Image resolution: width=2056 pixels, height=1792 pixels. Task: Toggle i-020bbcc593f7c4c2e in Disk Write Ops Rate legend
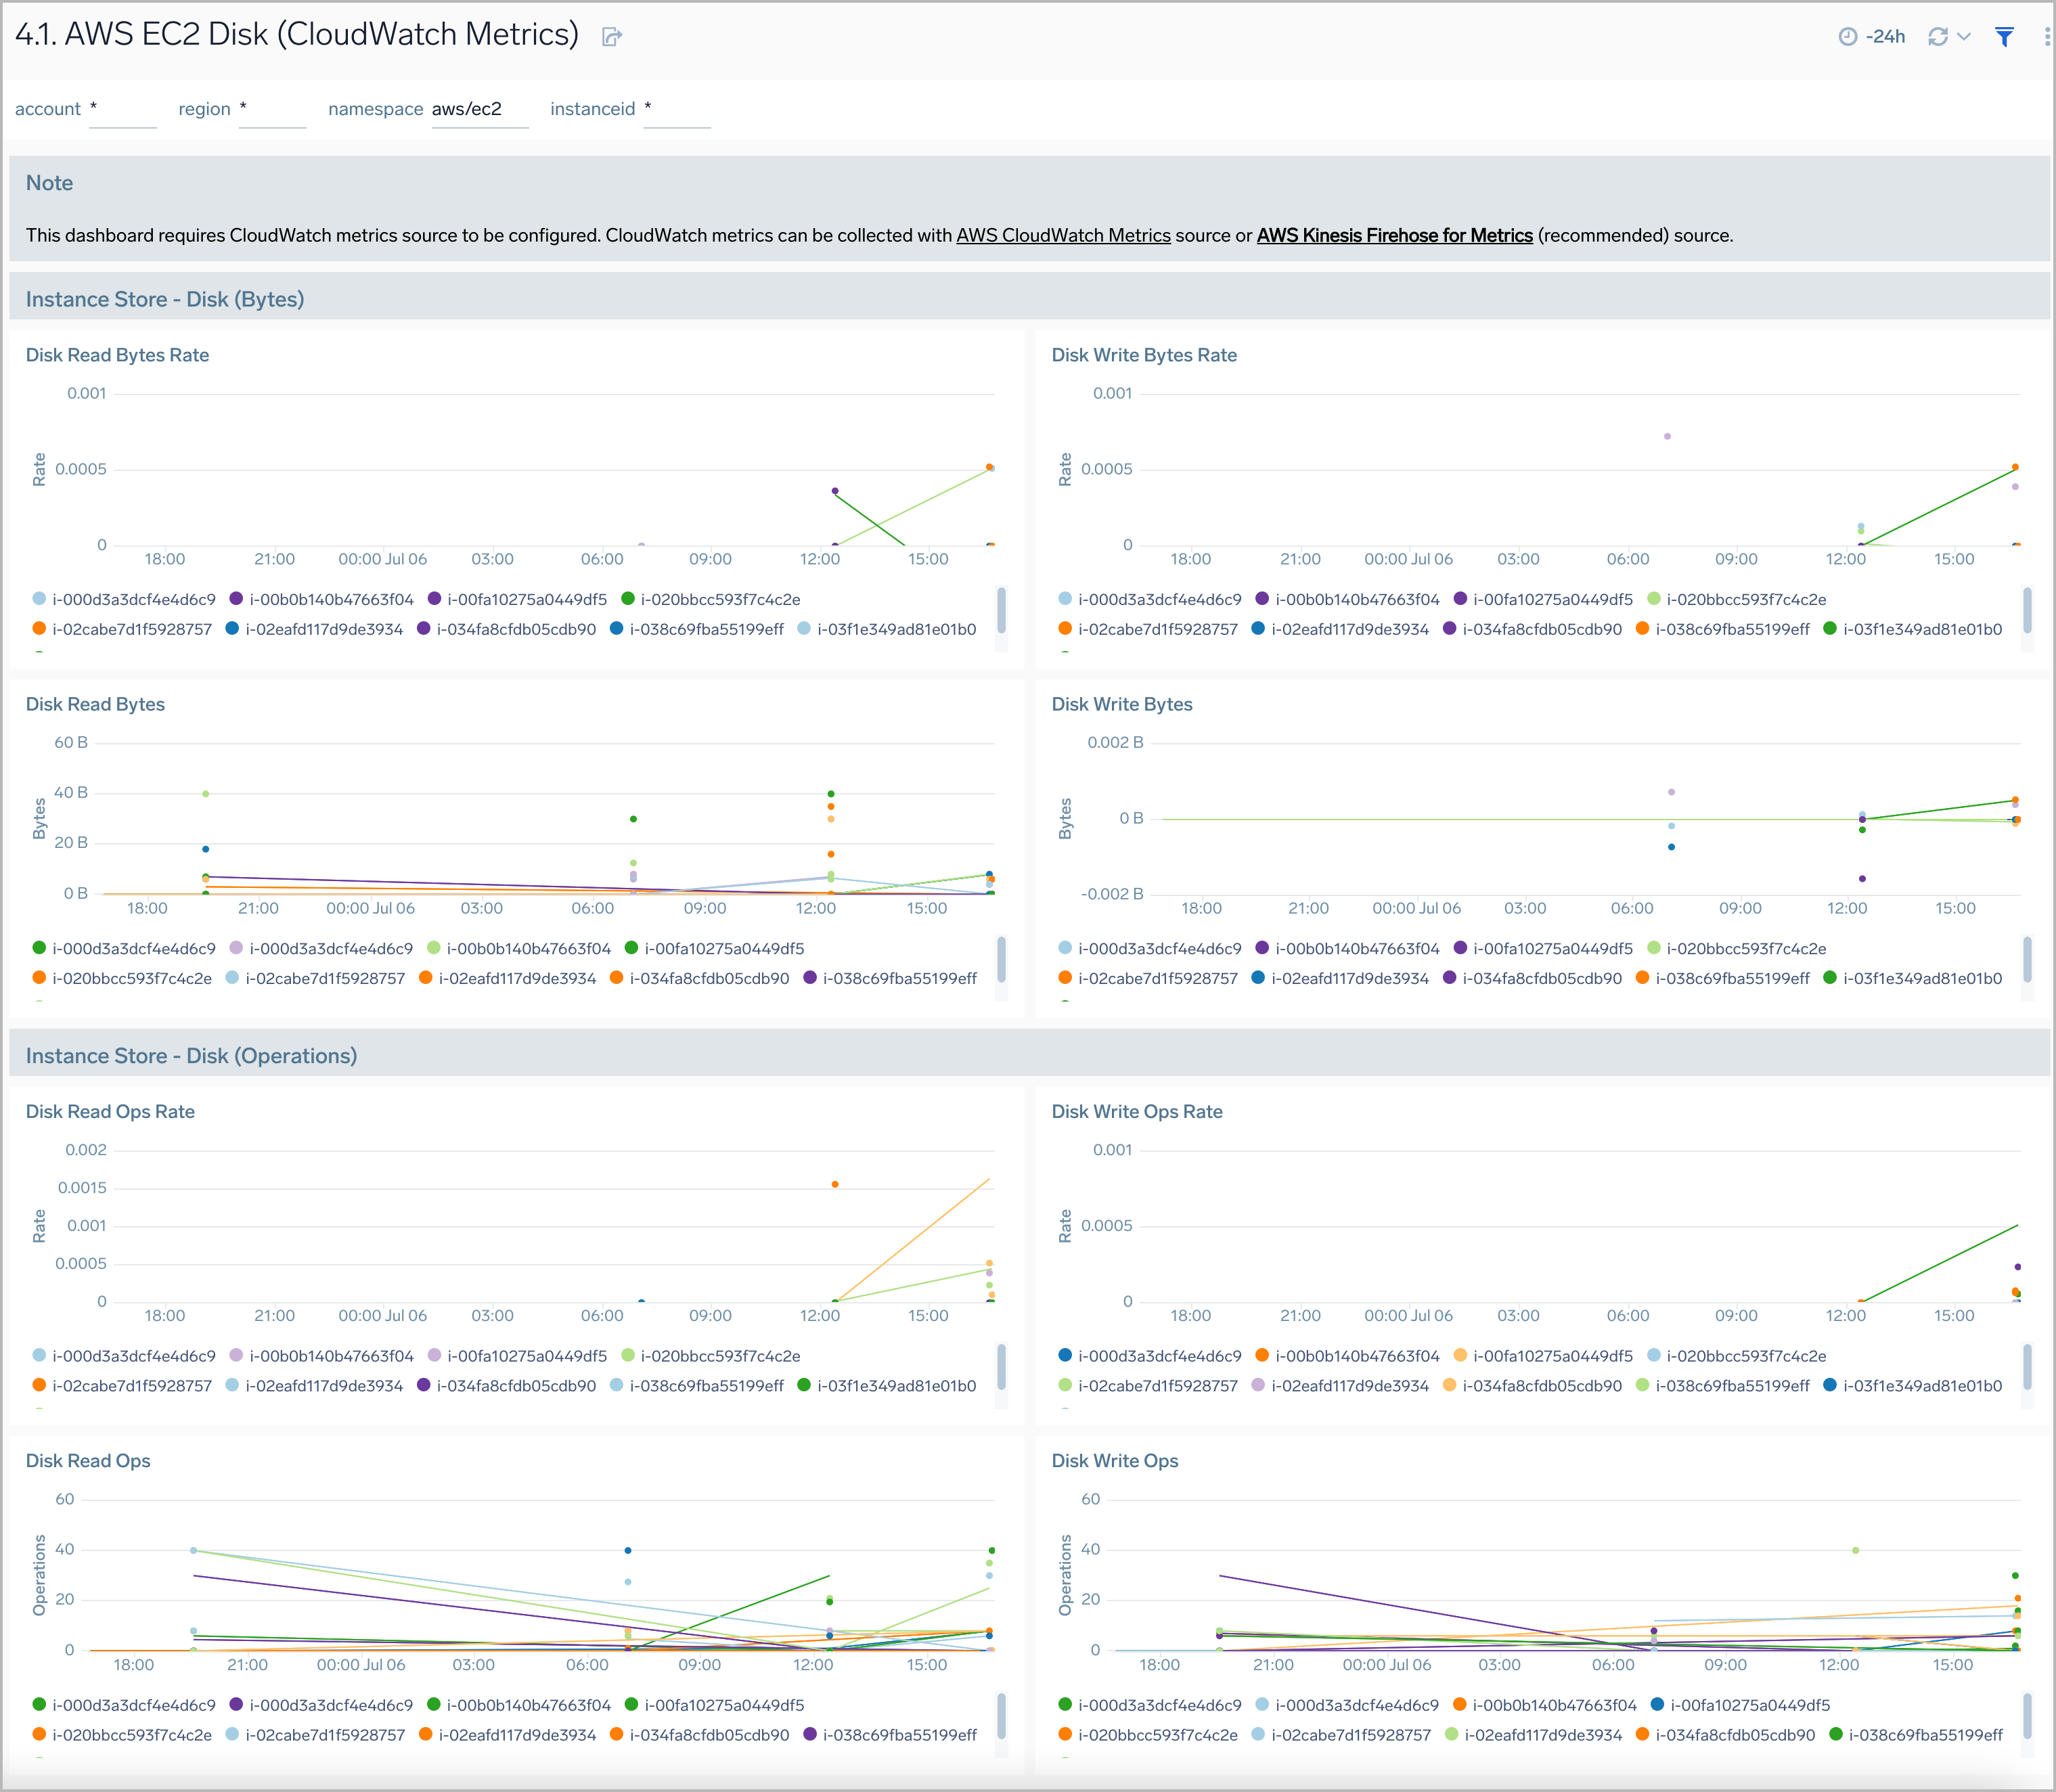tap(1736, 1356)
